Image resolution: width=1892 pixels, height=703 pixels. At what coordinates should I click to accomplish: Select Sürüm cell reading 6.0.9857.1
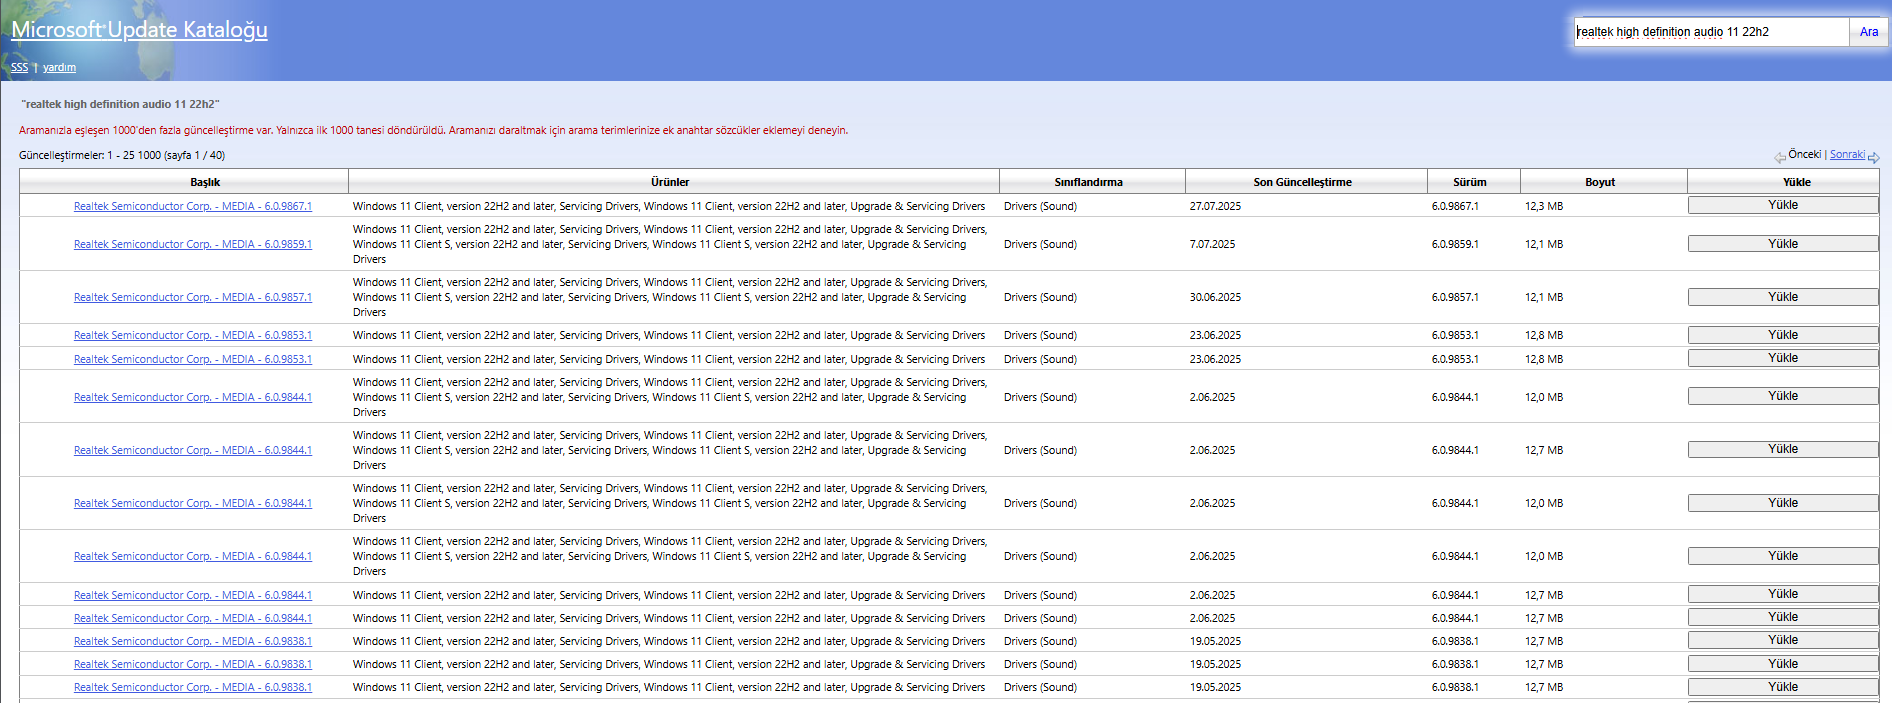(1474, 297)
